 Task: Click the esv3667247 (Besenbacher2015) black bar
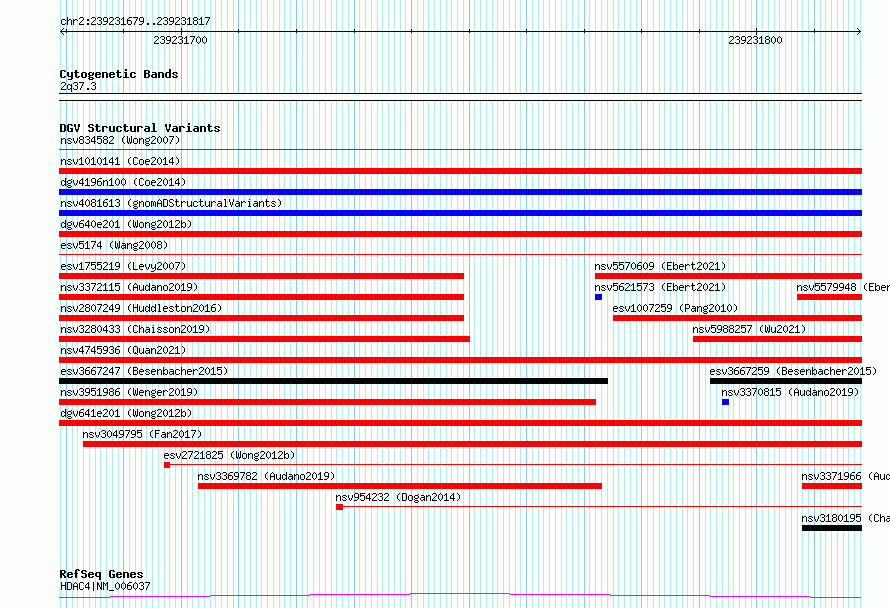(334, 381)
